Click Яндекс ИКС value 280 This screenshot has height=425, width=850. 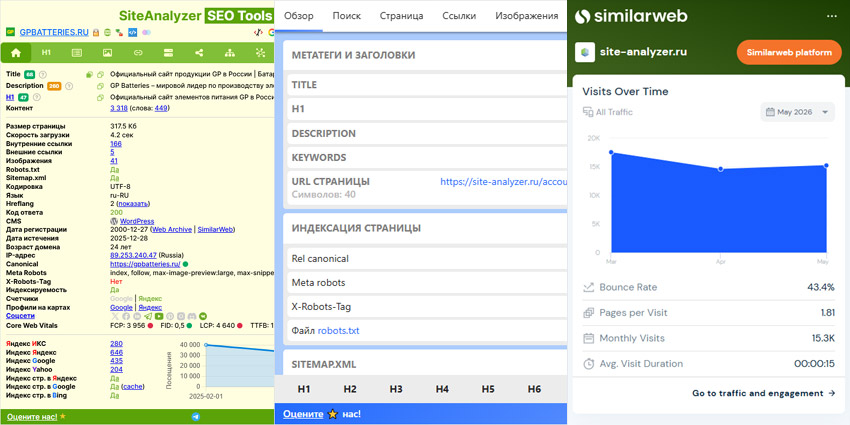point(116,344)
